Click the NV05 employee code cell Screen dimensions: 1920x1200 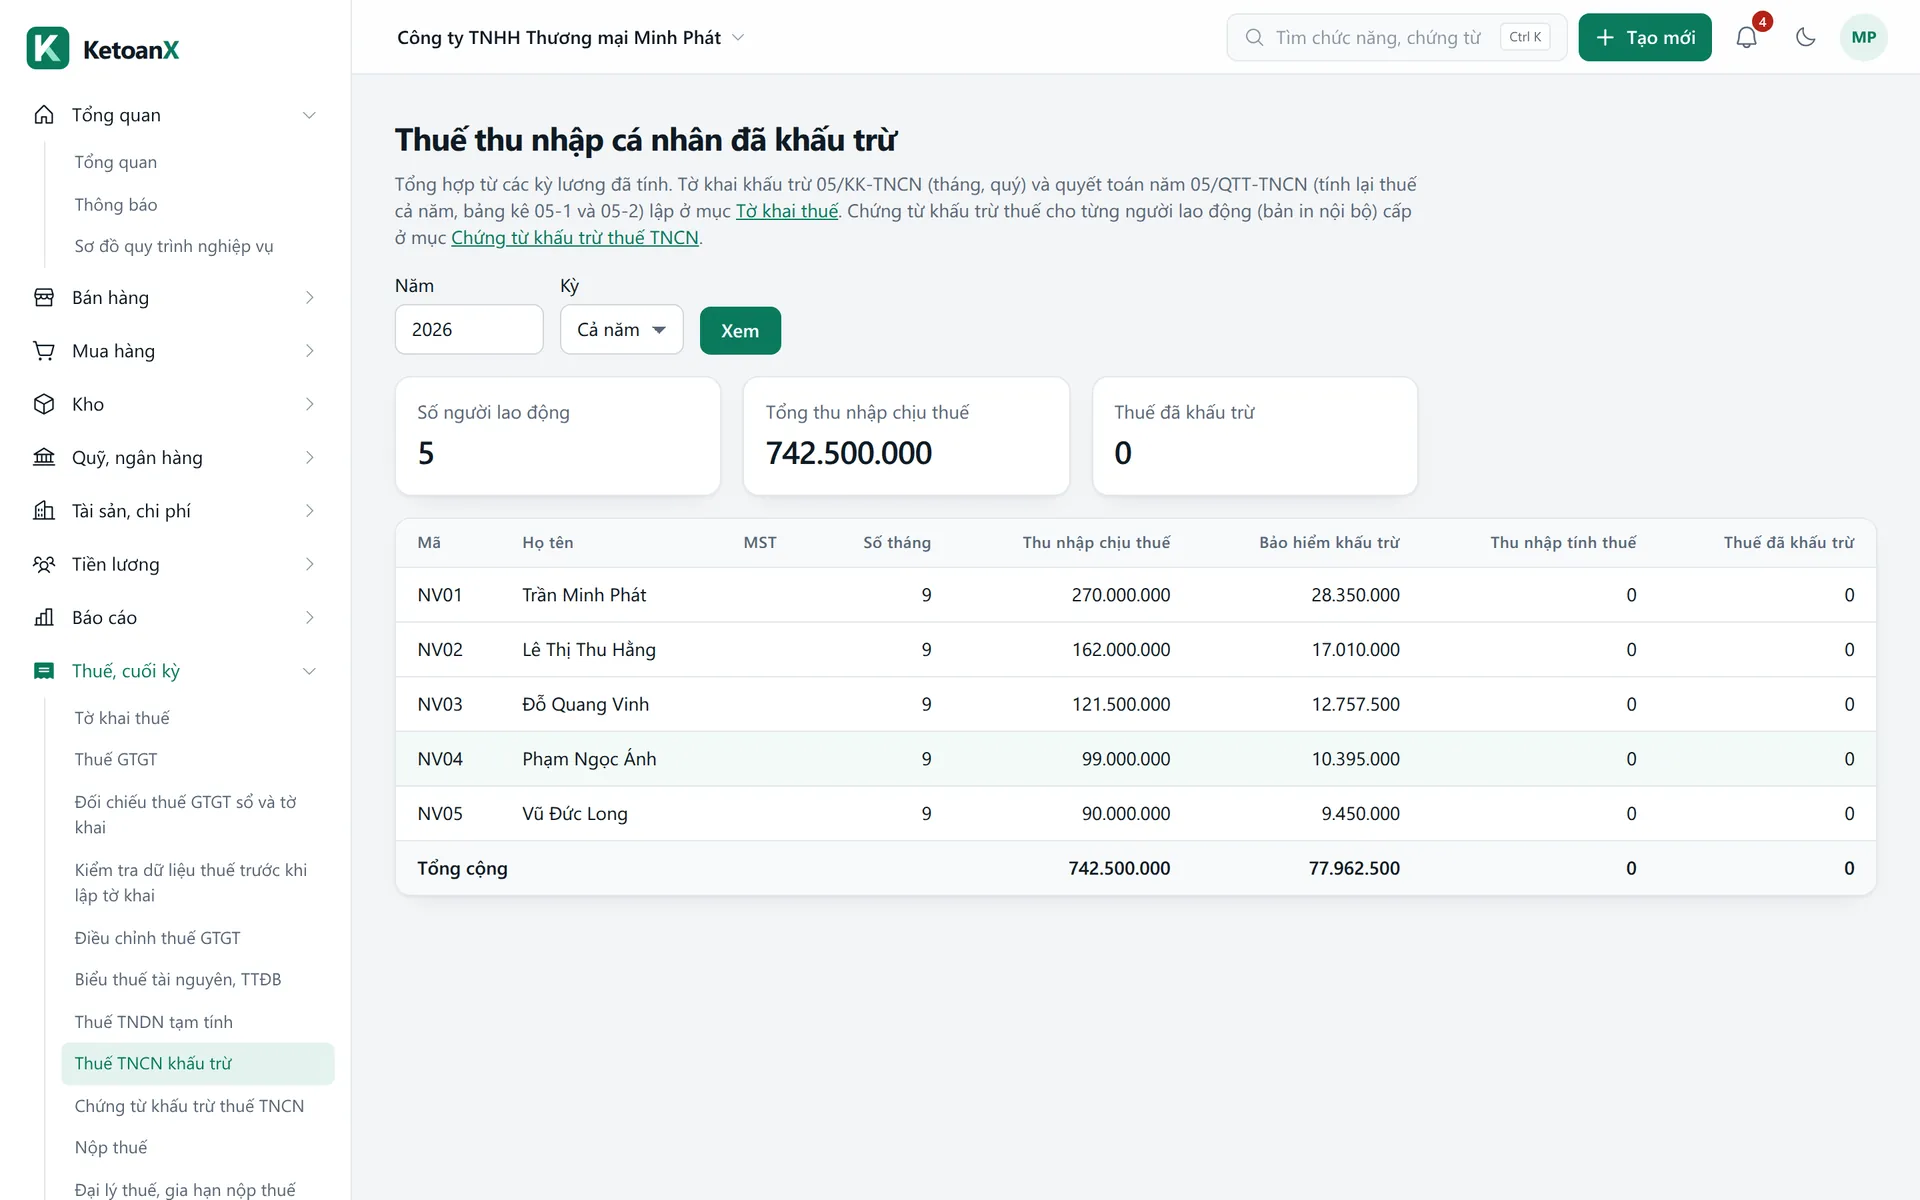tap(440, 814)
